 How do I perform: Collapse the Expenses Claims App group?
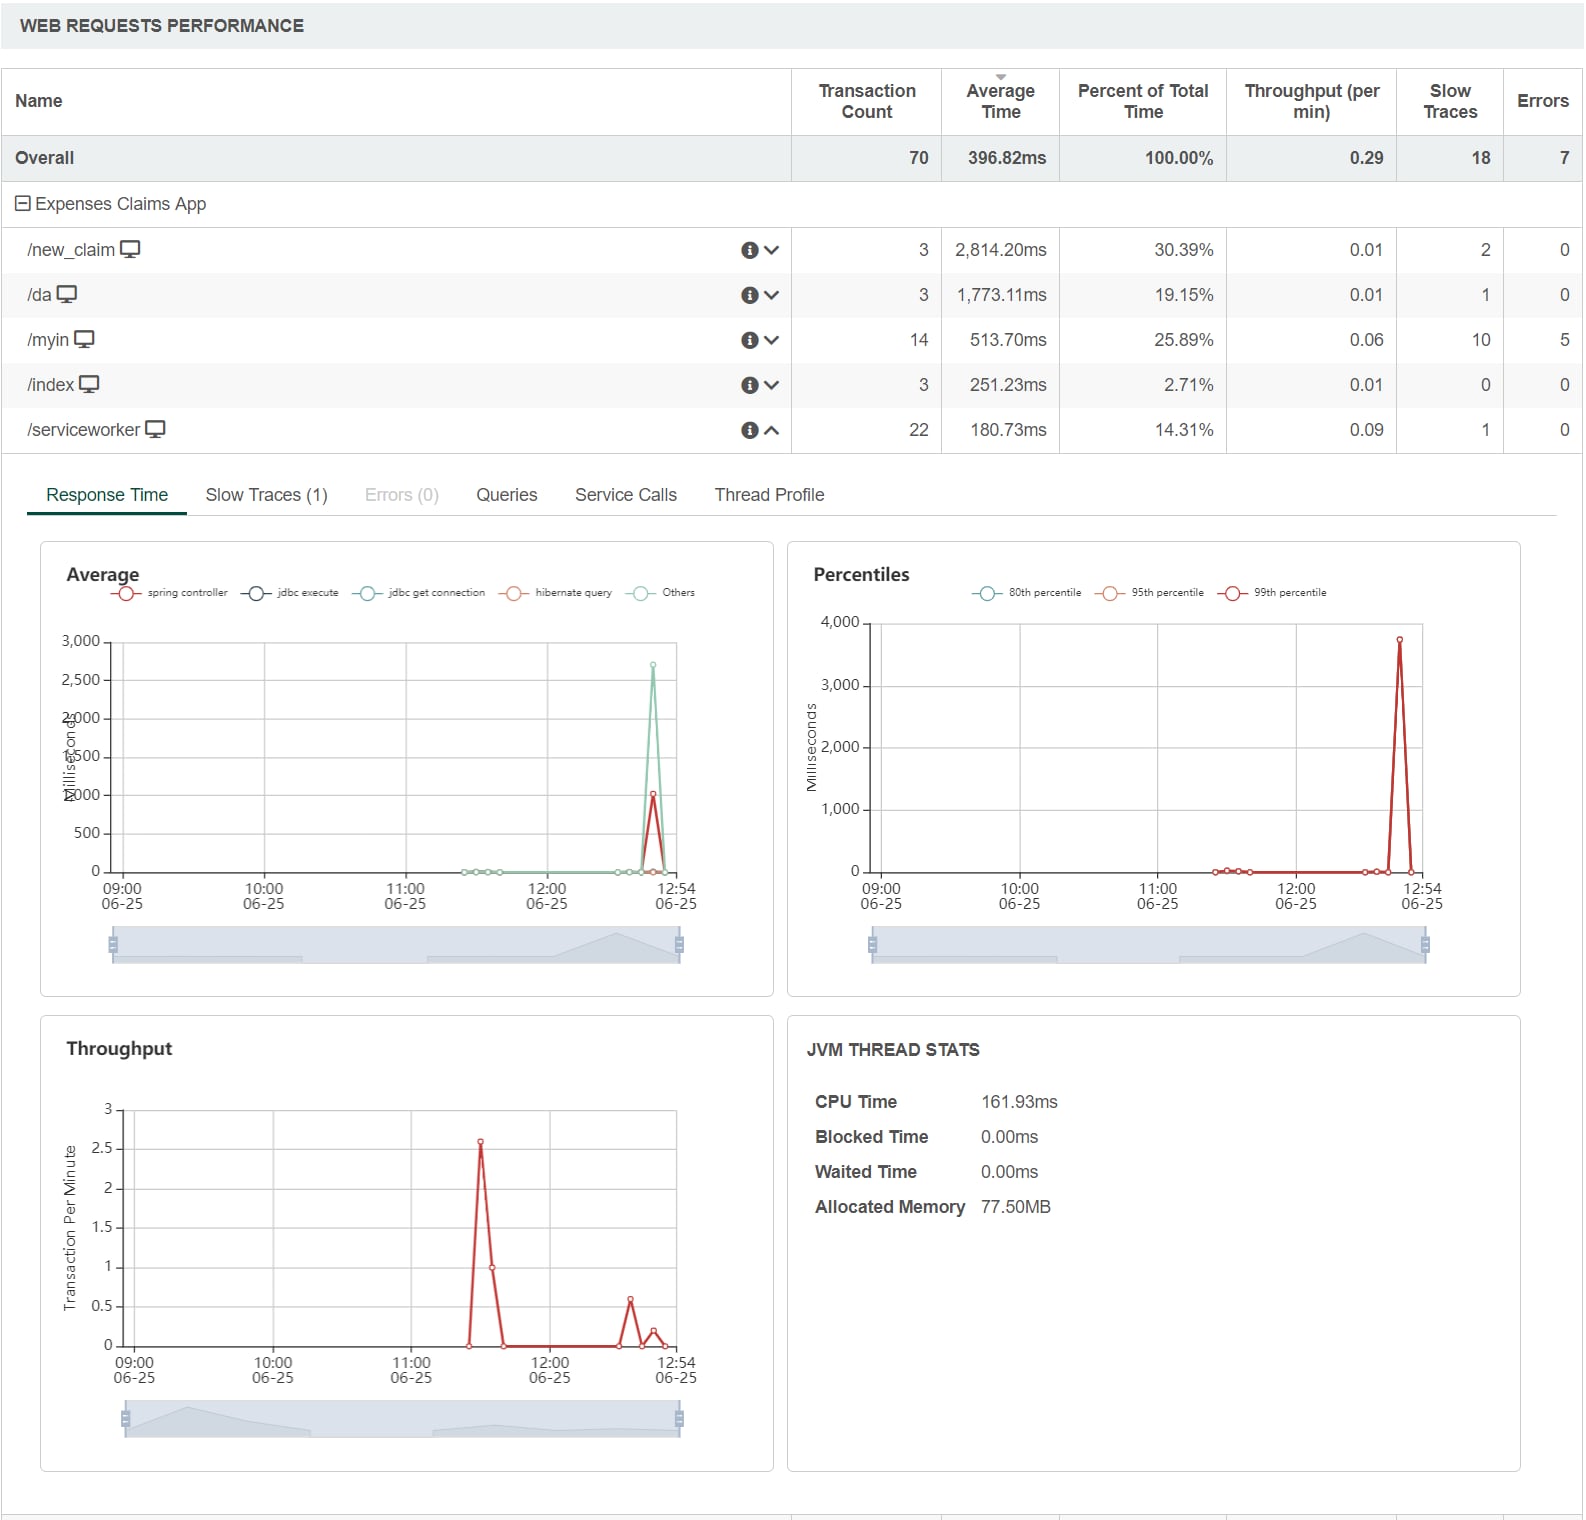(22, 204)
